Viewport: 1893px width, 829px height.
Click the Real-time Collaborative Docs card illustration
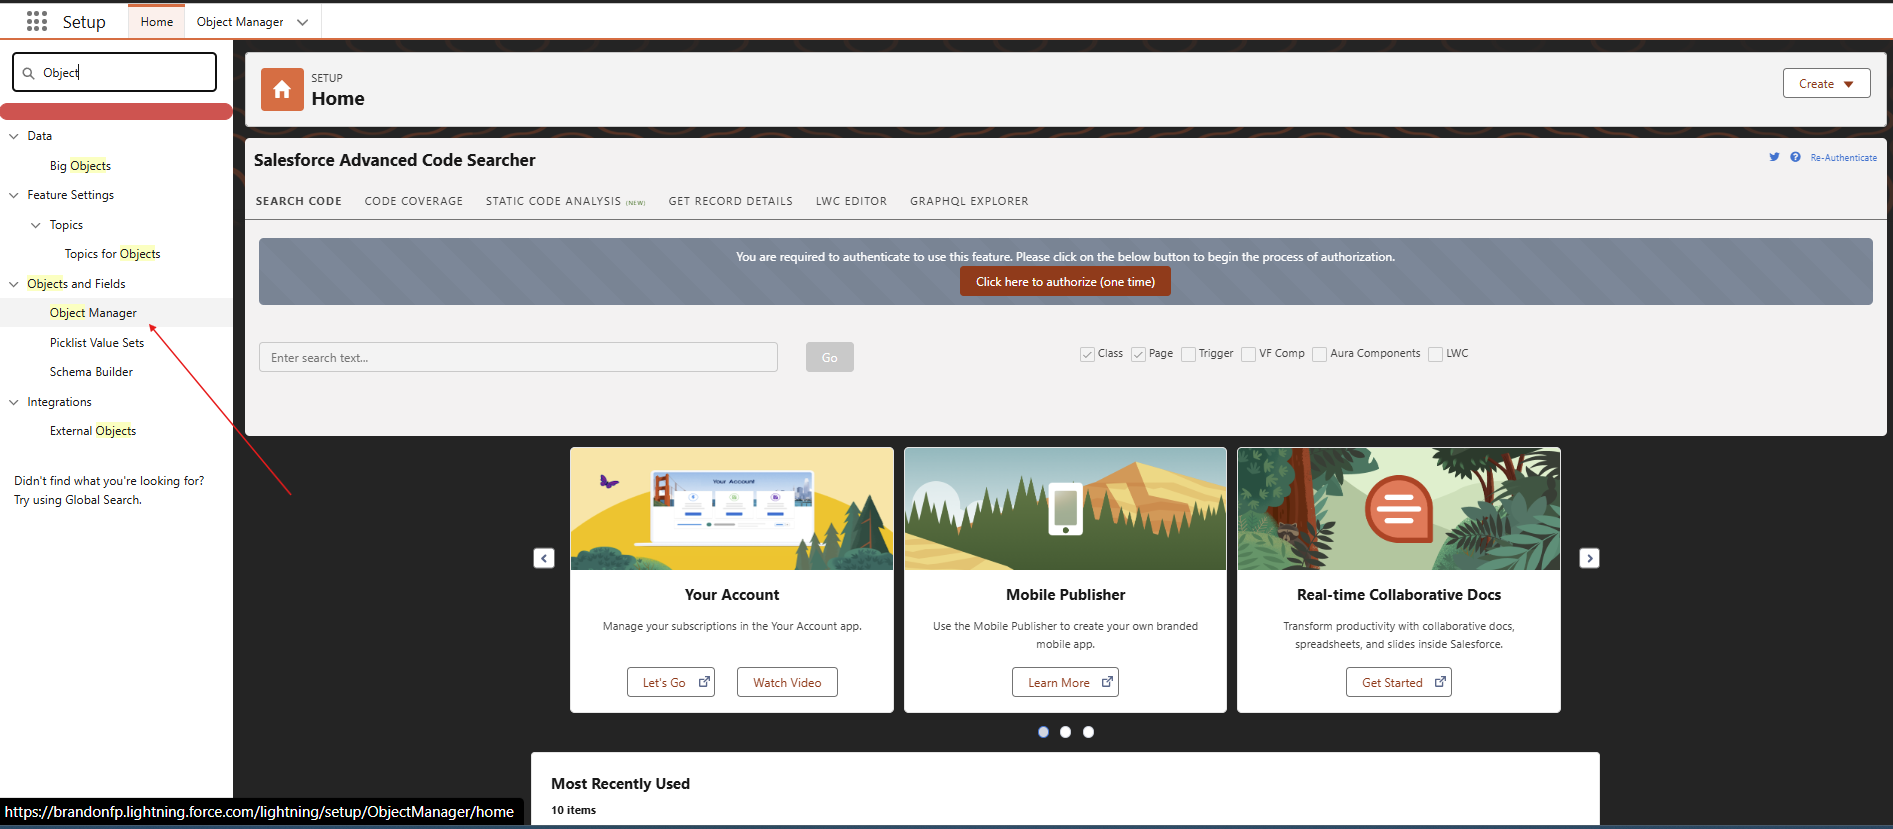click(1398, 509)
